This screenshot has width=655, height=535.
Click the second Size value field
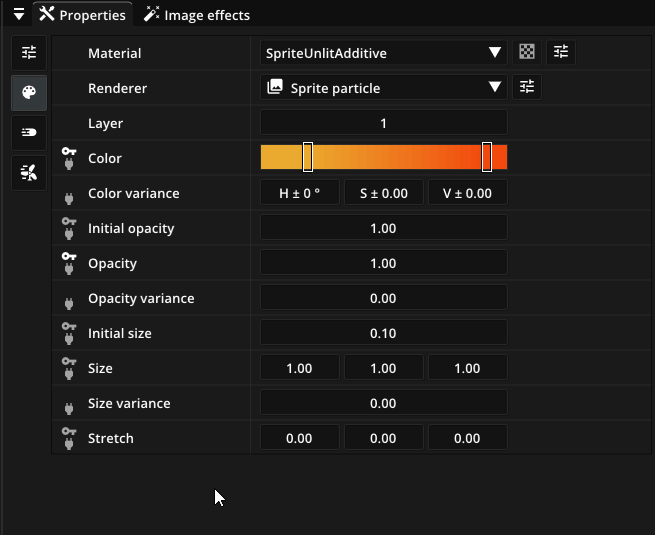pos(383,368)
